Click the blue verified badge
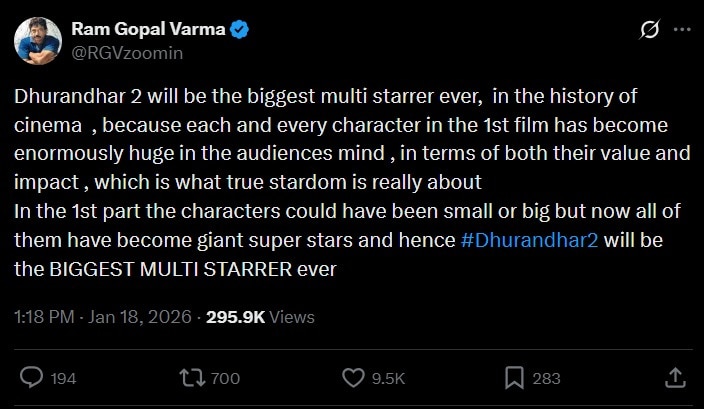The width and height of the screenshot is (704, 409). 239,30
